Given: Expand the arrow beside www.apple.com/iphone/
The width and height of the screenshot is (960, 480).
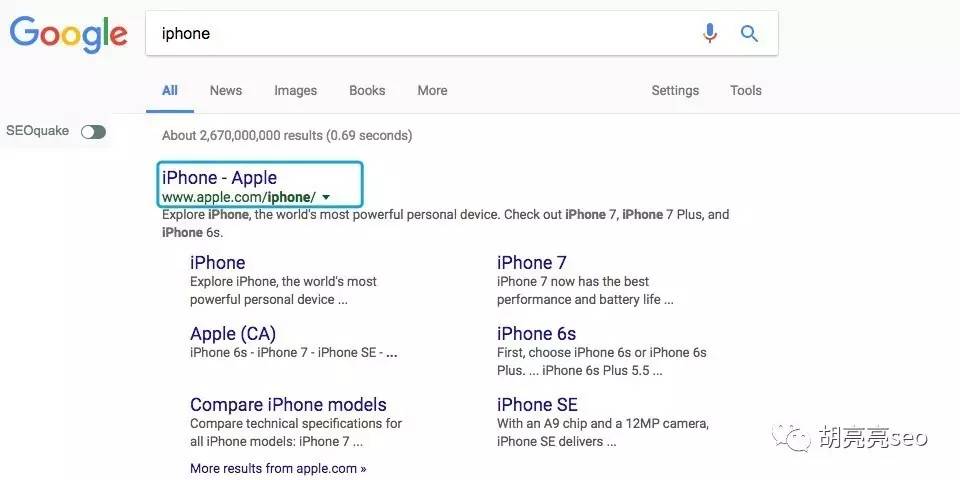Looking at the screenshot, I should point(326,197).
